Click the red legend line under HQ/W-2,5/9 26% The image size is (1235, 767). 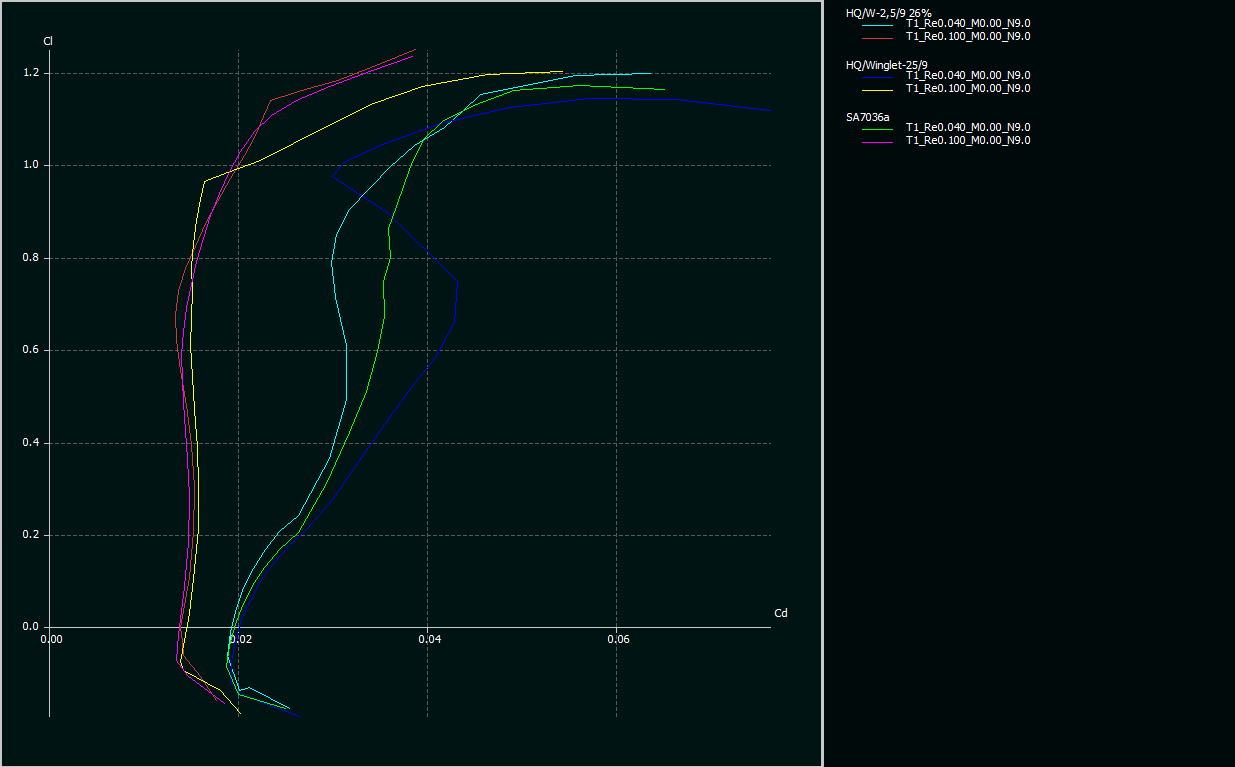[x=878, y=37]
